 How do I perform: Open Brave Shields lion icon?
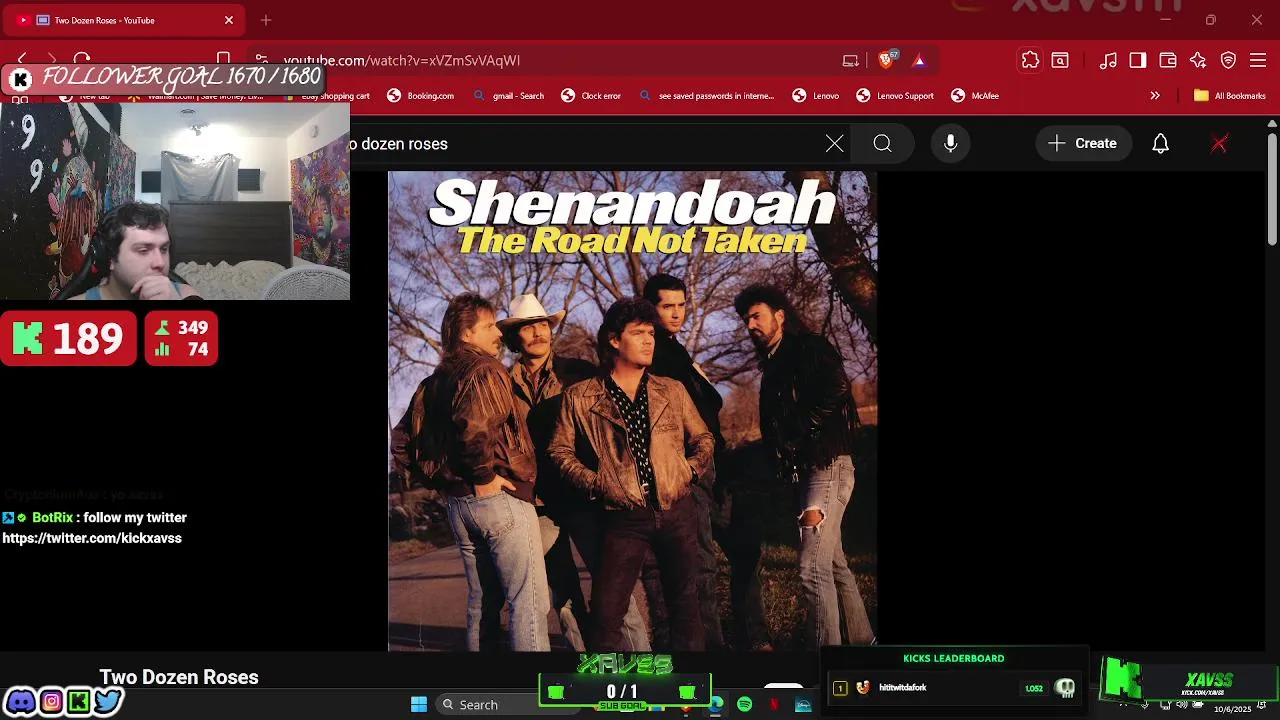click(886, 60)
